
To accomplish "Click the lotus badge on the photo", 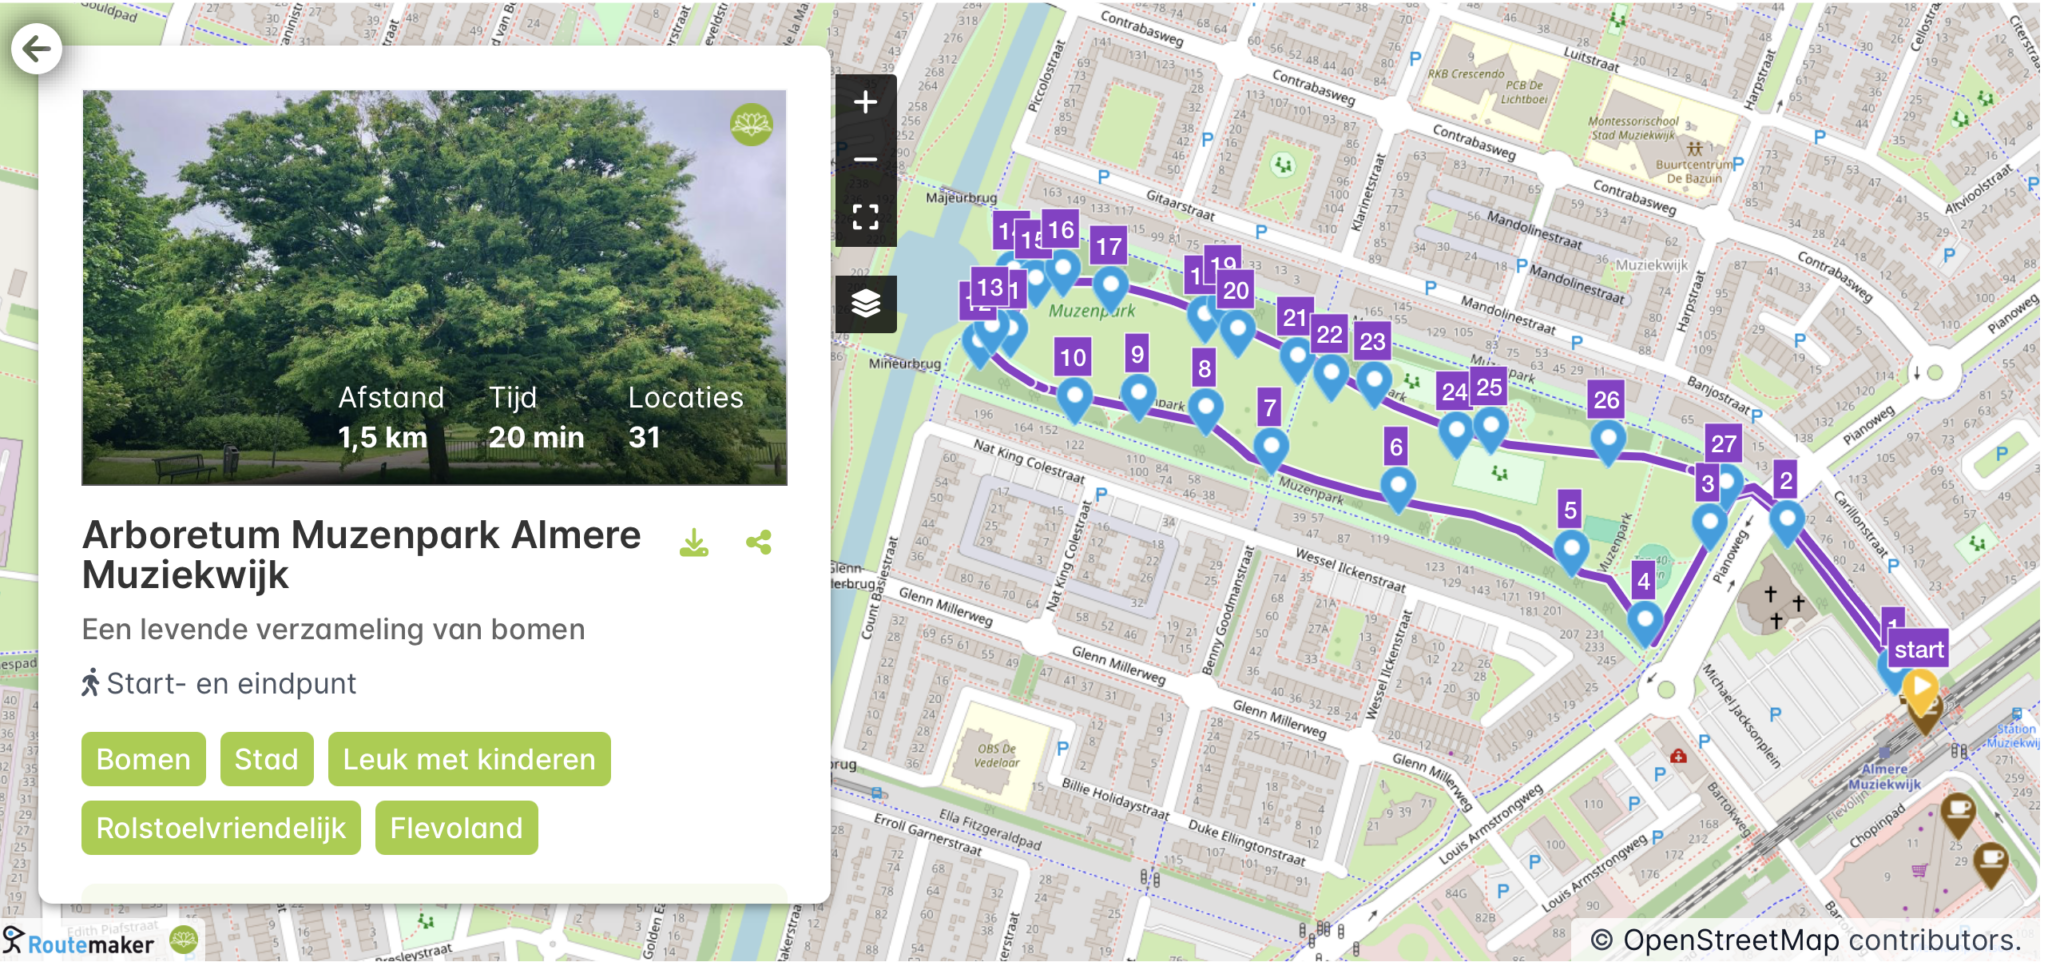I will (751, 125).
